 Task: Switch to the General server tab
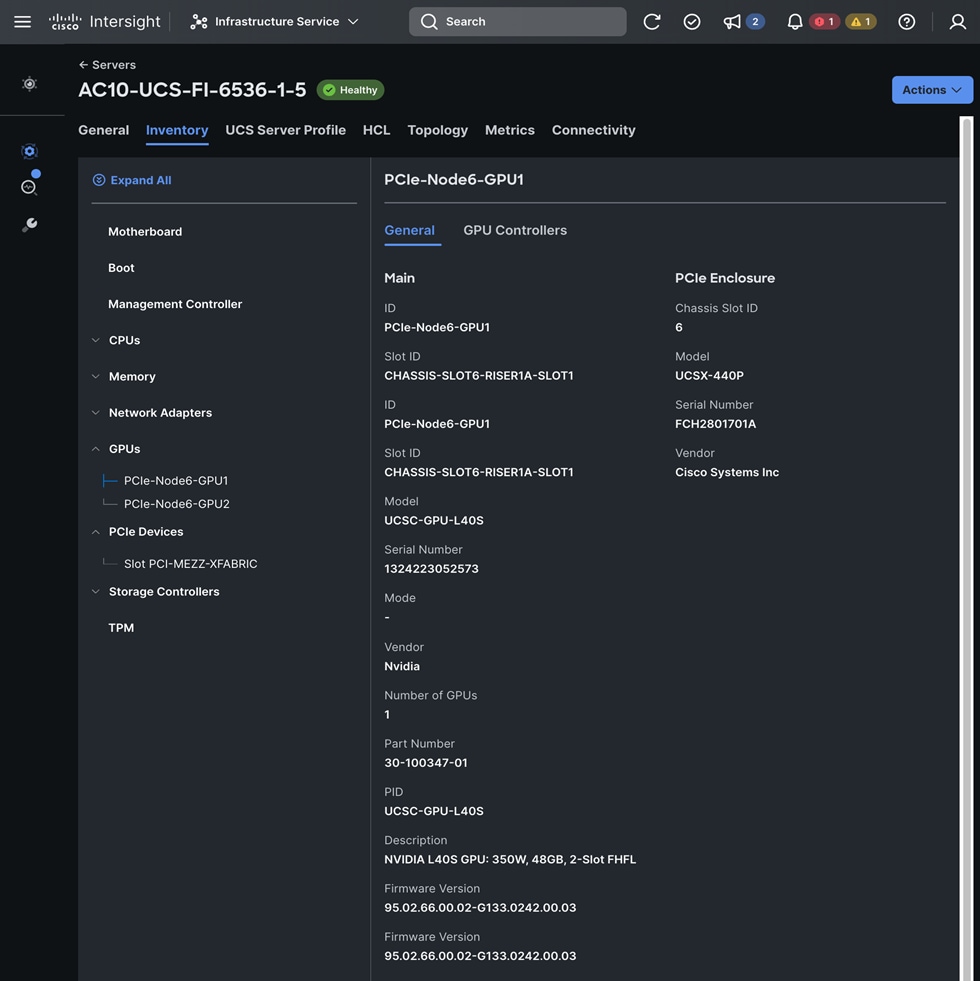104,130
